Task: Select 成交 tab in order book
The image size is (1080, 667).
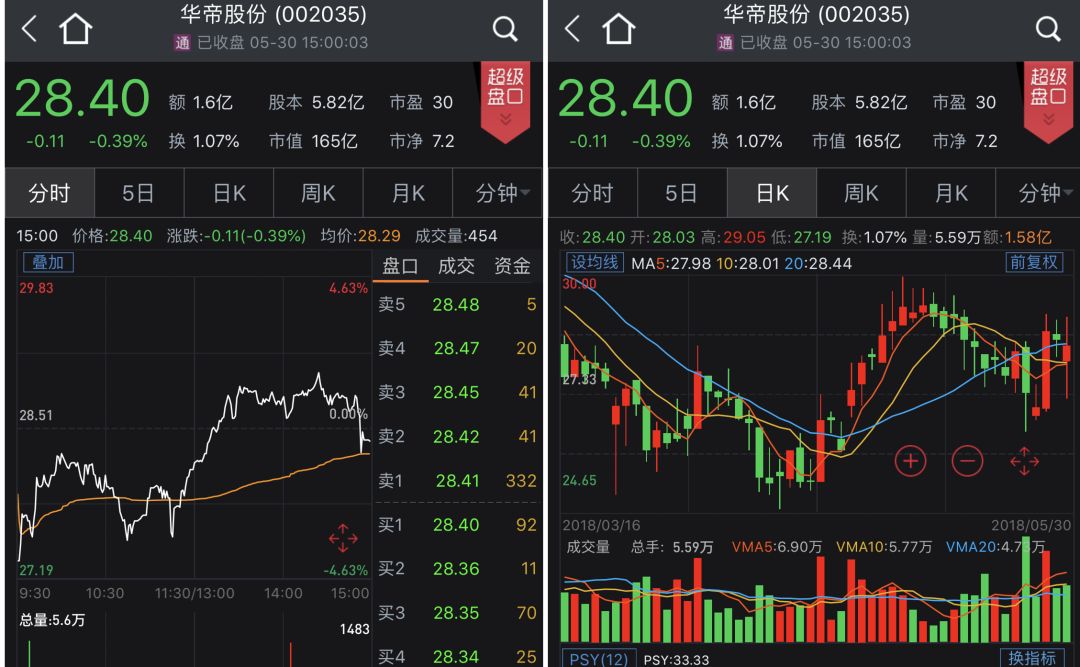Action: click(x=456, y=266)
